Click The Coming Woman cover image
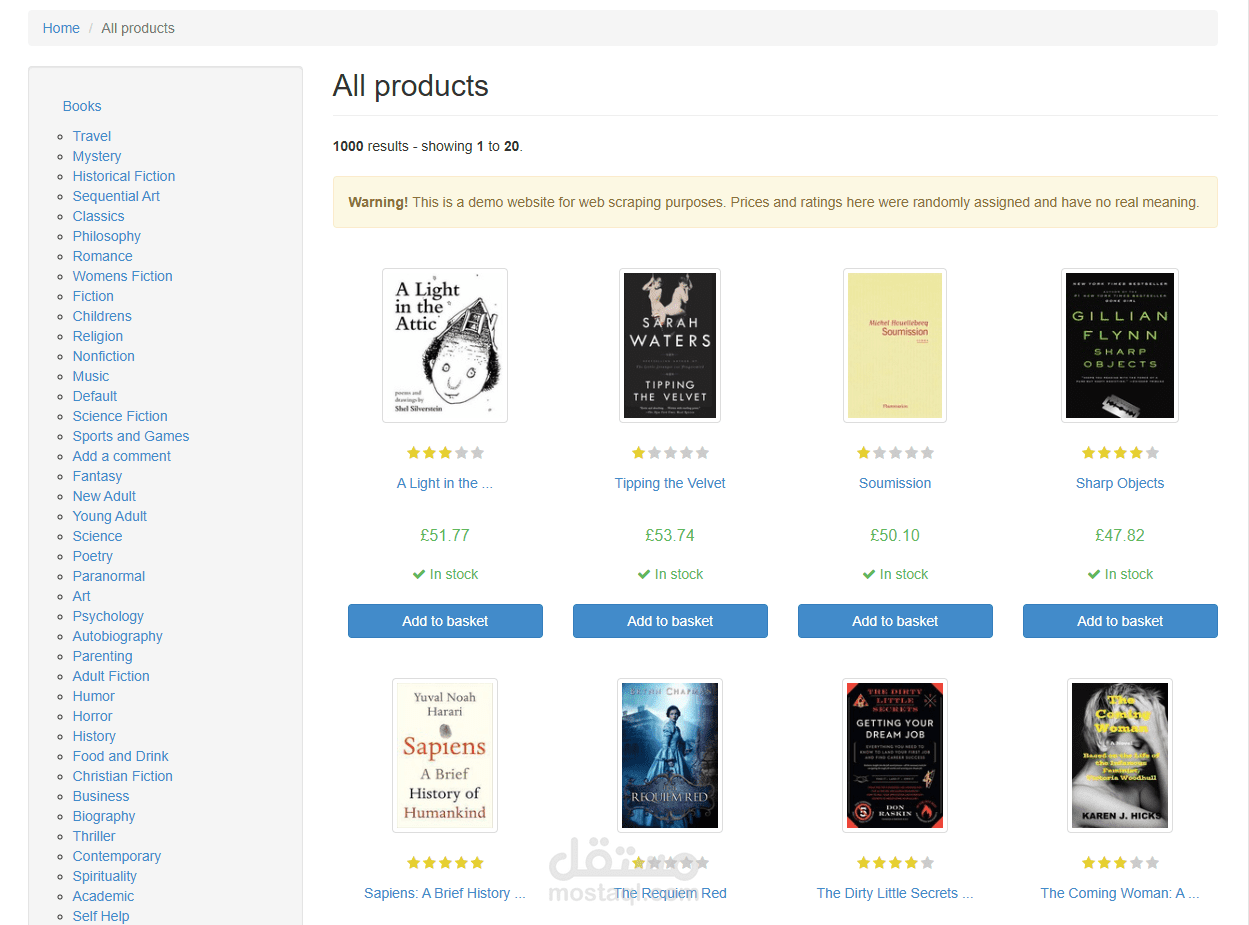 pos(1119,755)
